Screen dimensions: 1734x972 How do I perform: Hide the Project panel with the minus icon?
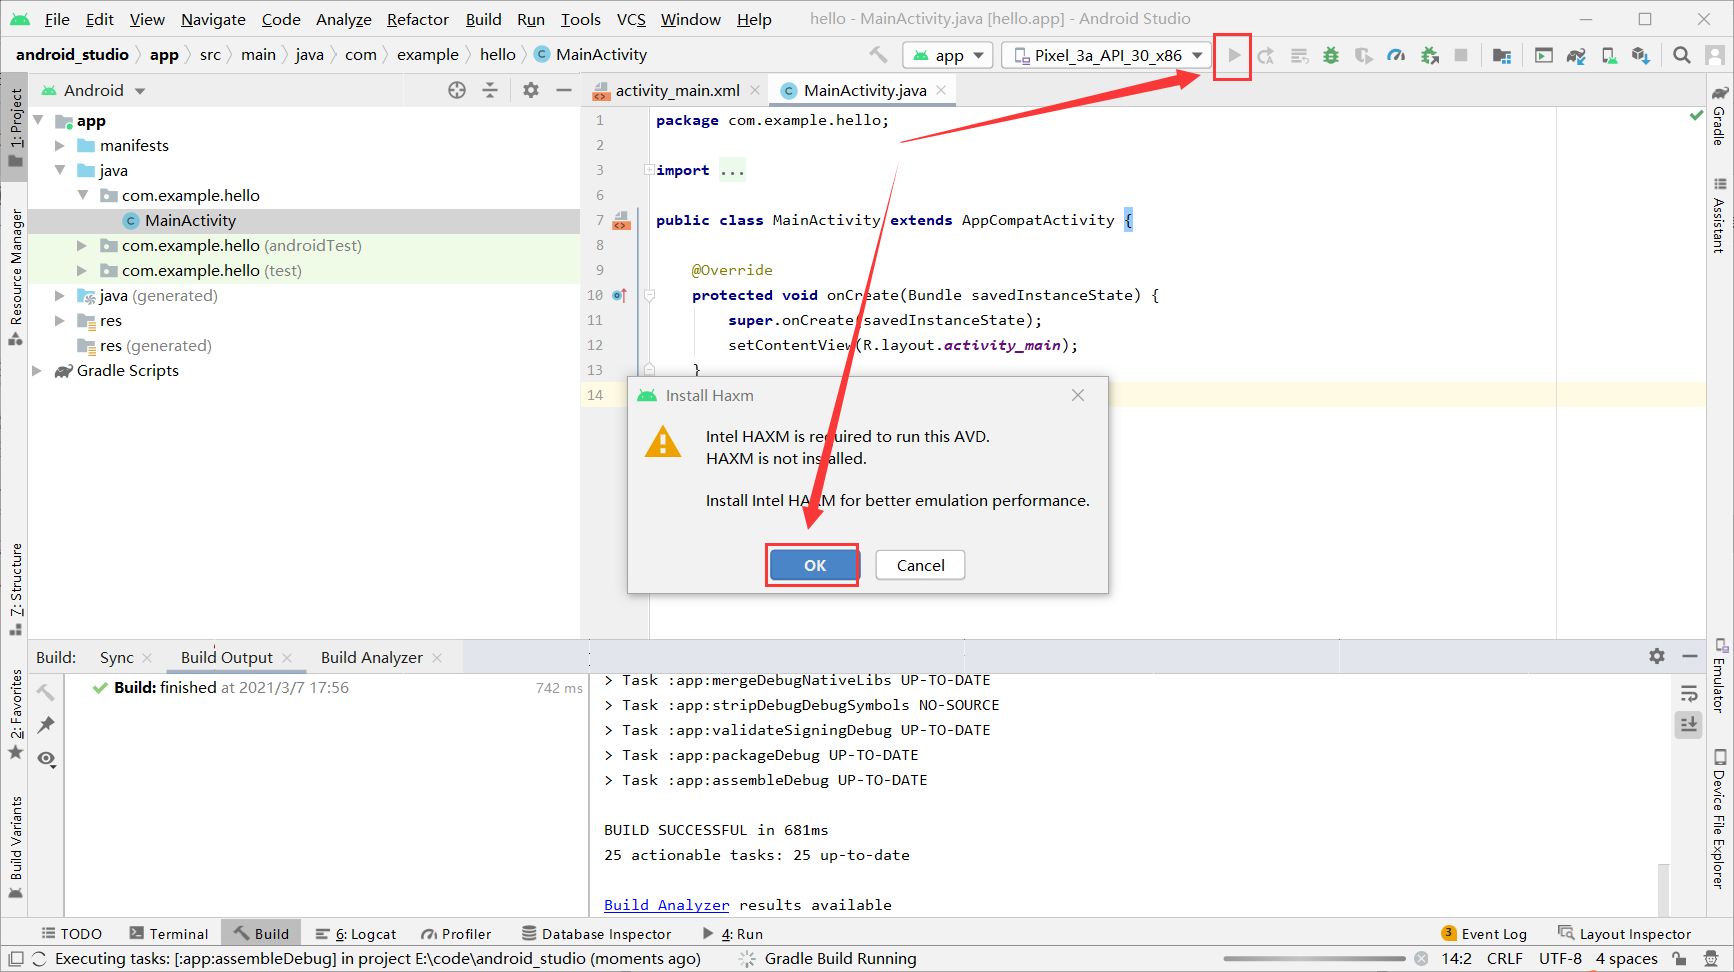click(x=564, y=90)
